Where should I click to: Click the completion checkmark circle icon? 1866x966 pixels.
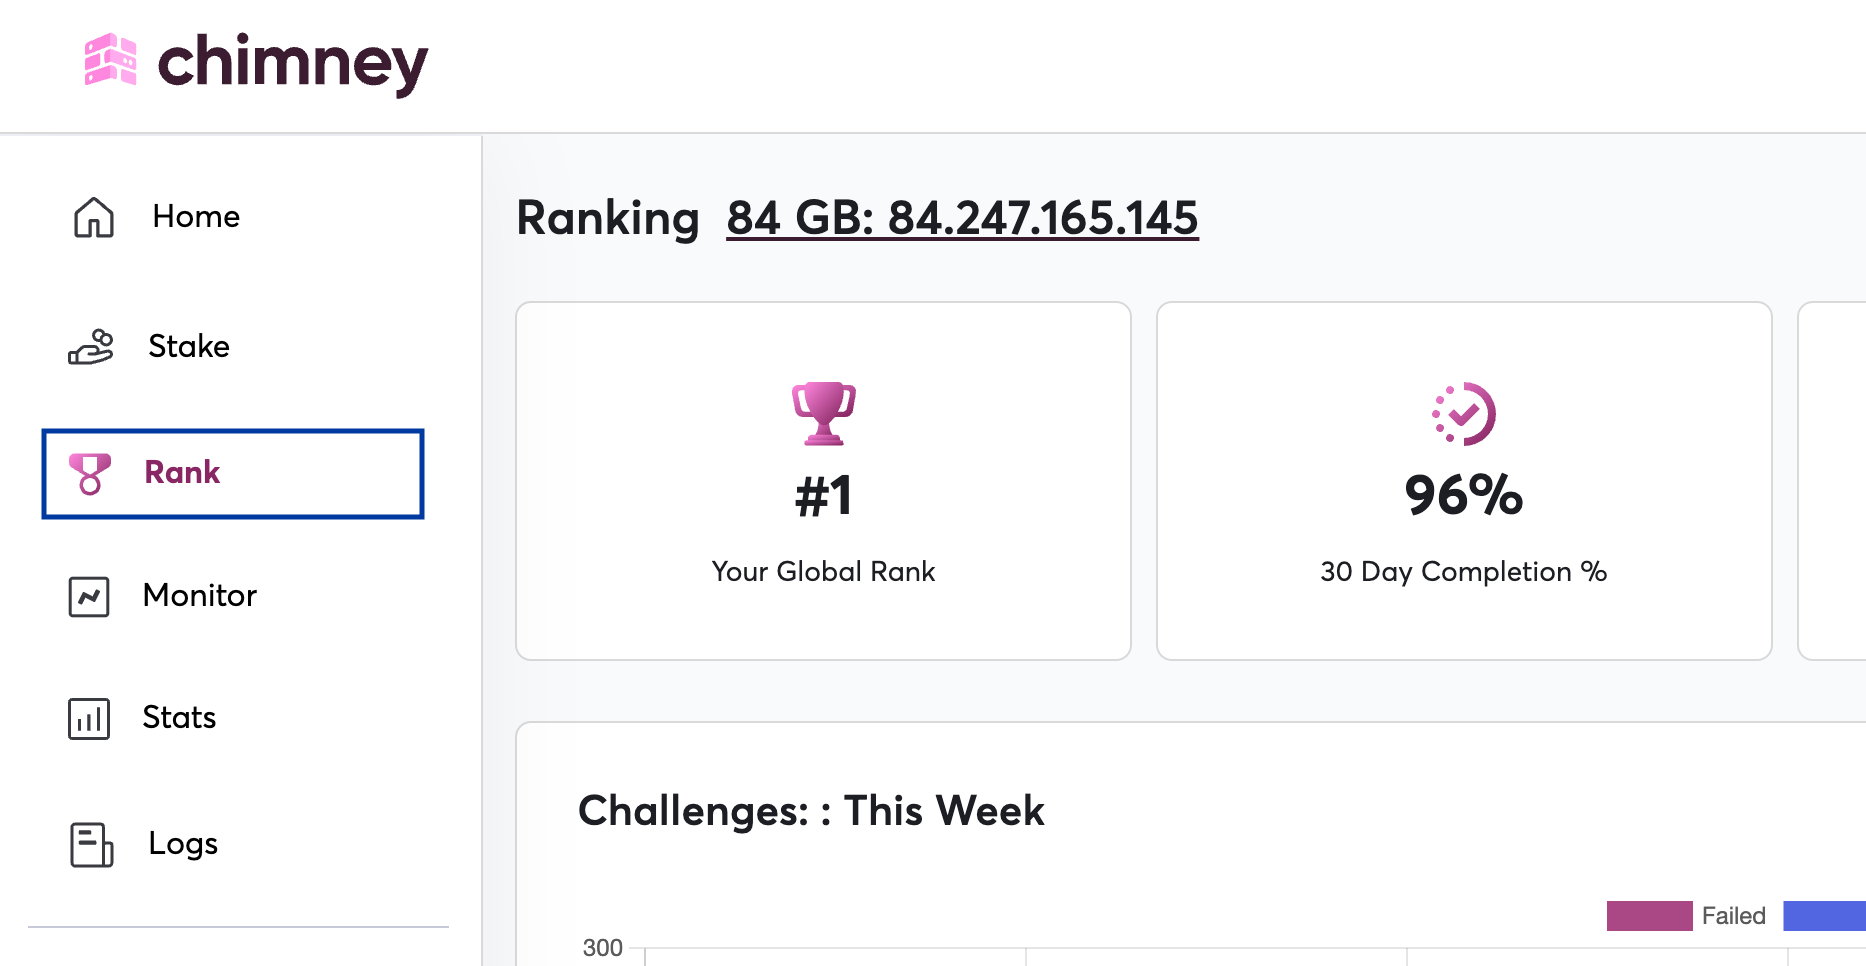tap(1464, 413)
